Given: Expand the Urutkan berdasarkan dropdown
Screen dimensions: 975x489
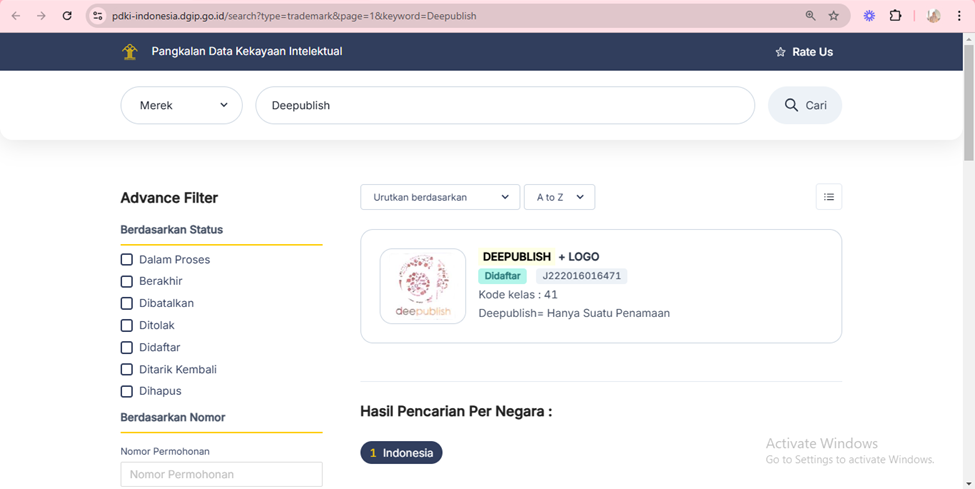Looking at the screenshot, I should pyautogui.click(x=440, y=197).
